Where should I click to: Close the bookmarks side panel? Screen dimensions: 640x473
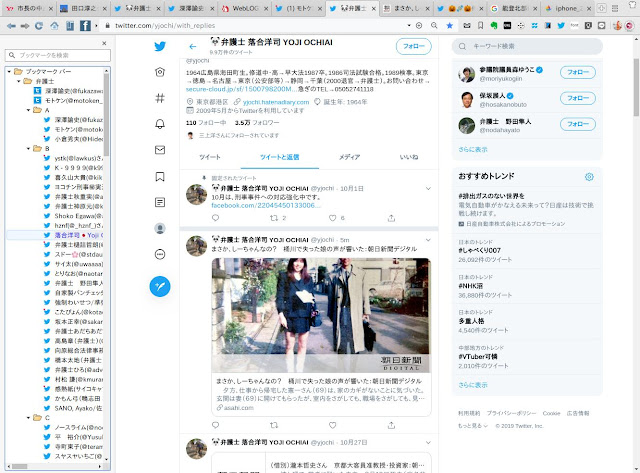(104, 43)
